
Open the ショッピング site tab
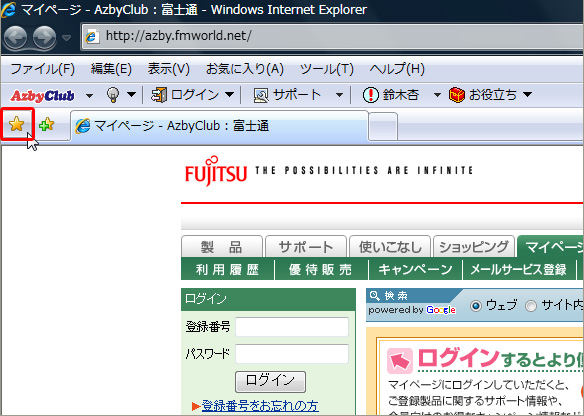point(474,247)
